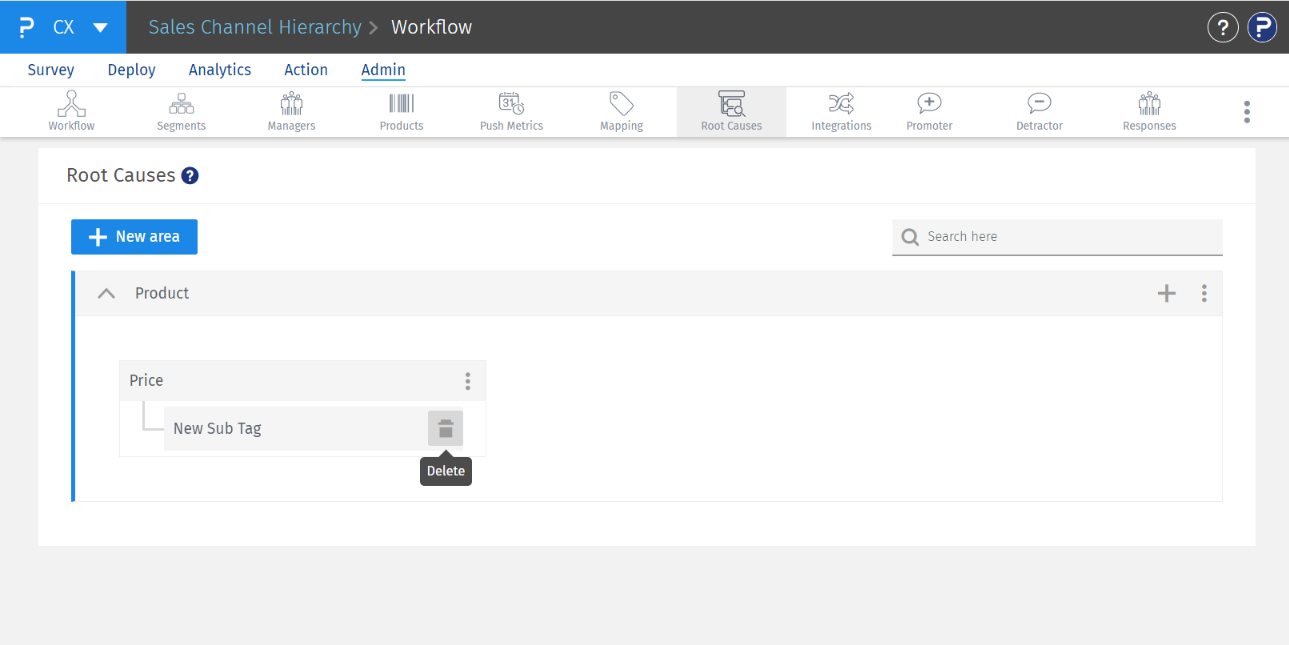Go to the Managers section

point(291,111)
